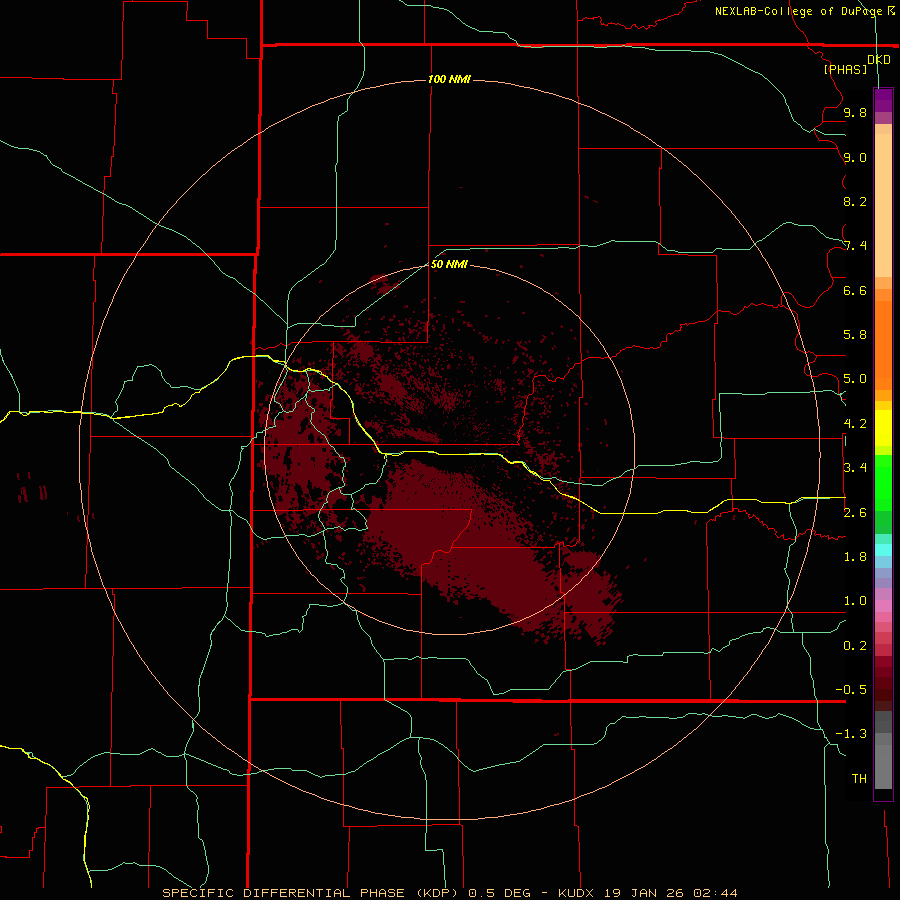Click the SPECIFIC DIFFERENTIAL PHASE (KDP) caption text
This screenshot has height=900, width=900.
pyautogui.click(x=310, y=893)
